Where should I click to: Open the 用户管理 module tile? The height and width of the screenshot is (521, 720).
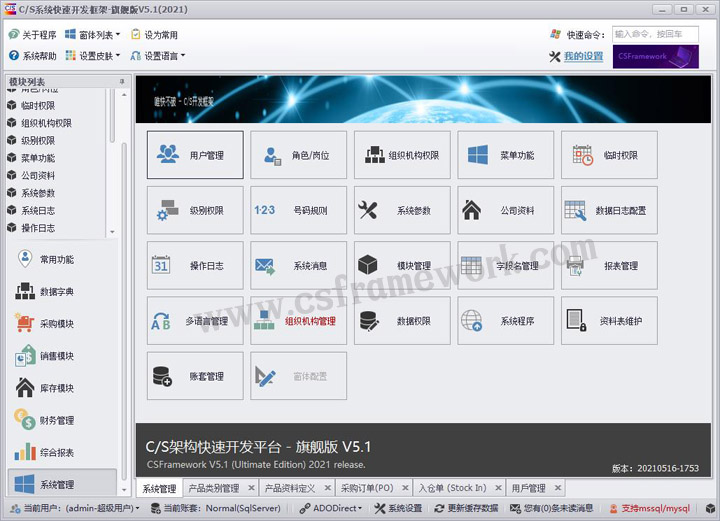[x=195, y=155]
